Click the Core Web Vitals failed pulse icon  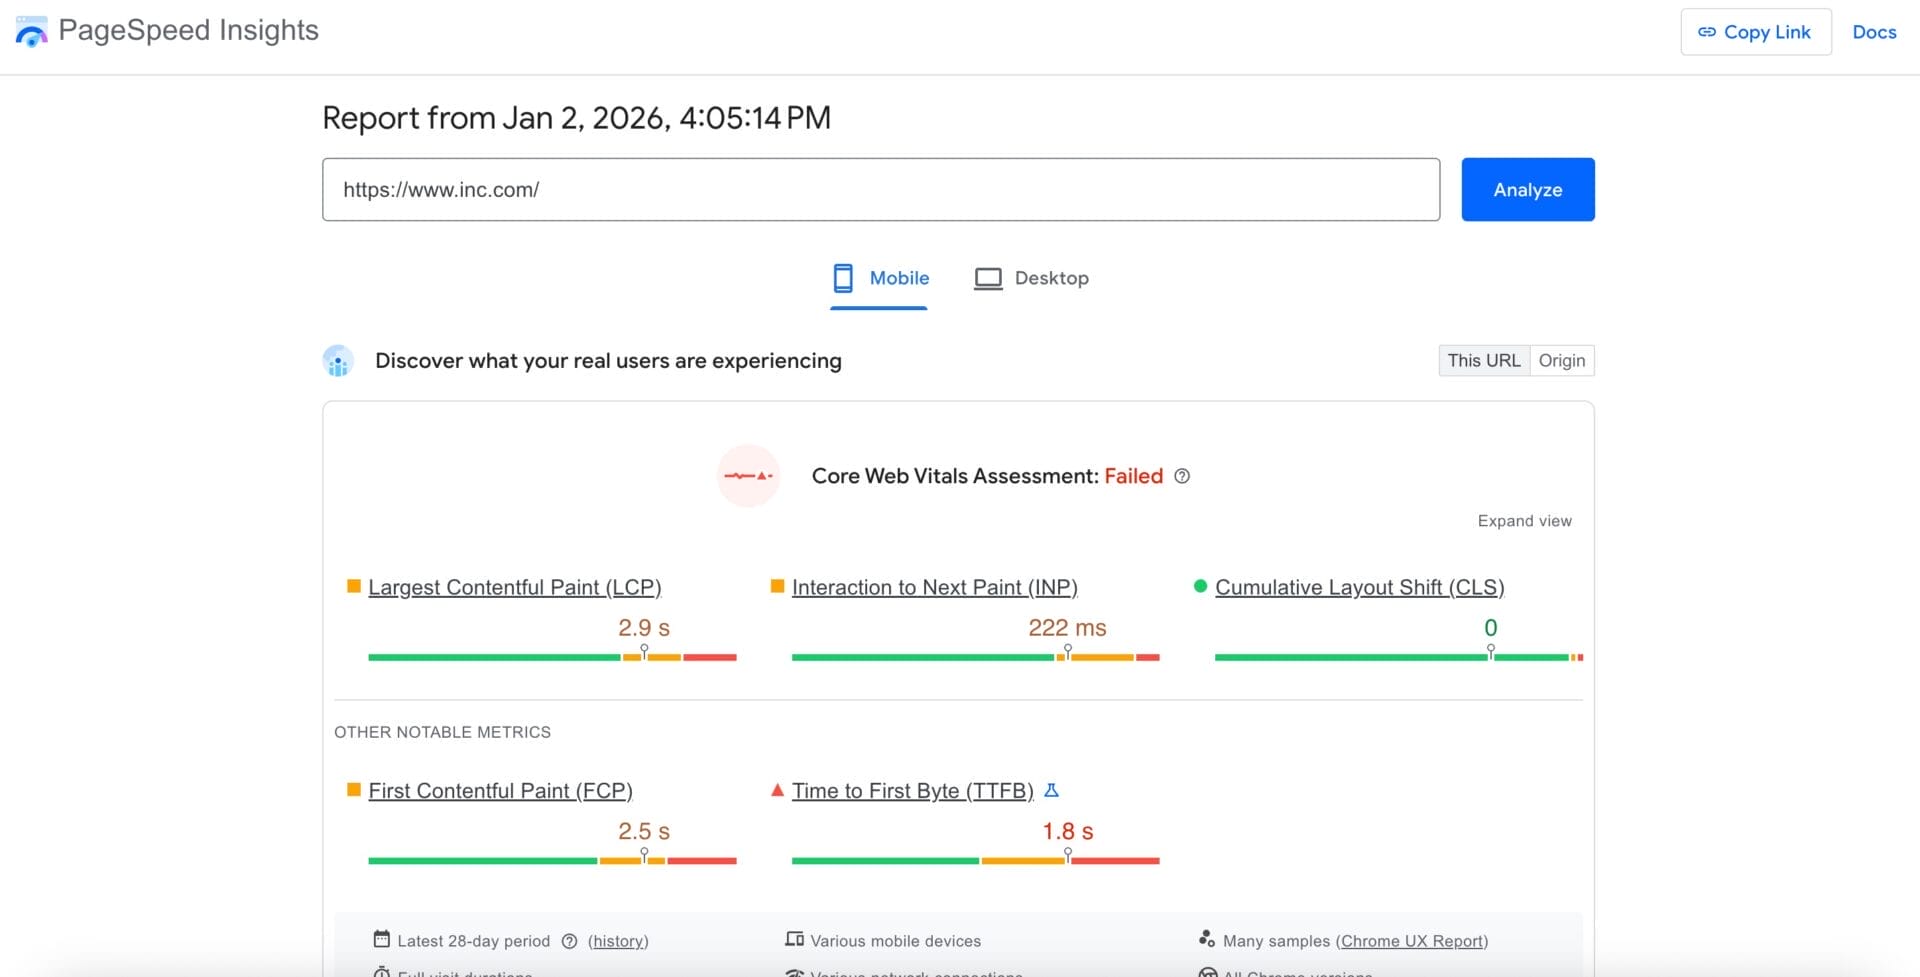[x=749, y=476]
